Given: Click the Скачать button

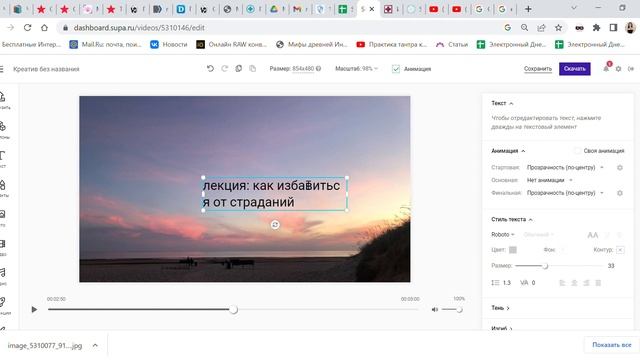Looking at the screenshot, I should 575,69.
